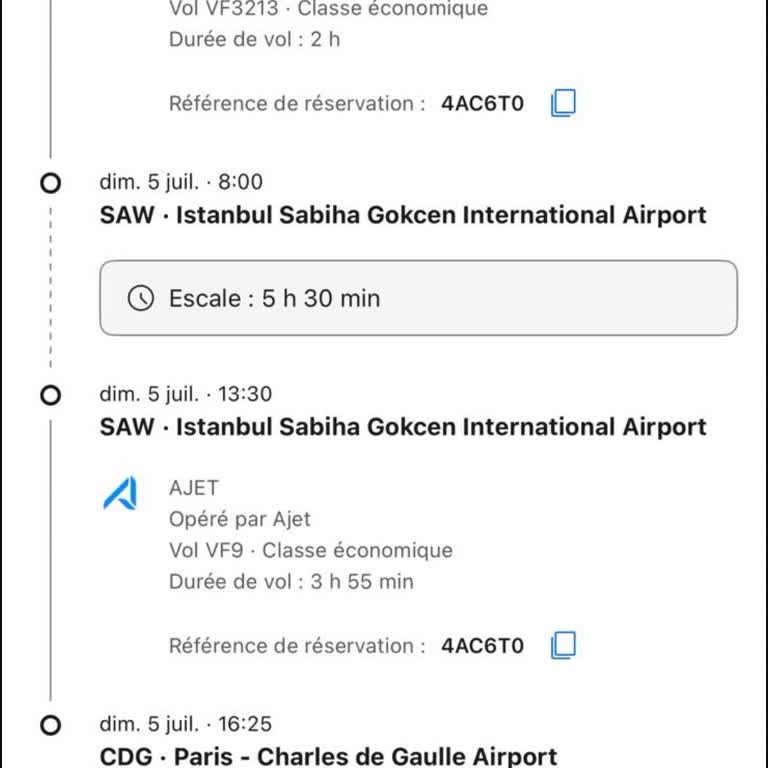768x768 pixels.
Task: Click second 4AC6T0 reservation code
Action: click(x=482, y=646)
